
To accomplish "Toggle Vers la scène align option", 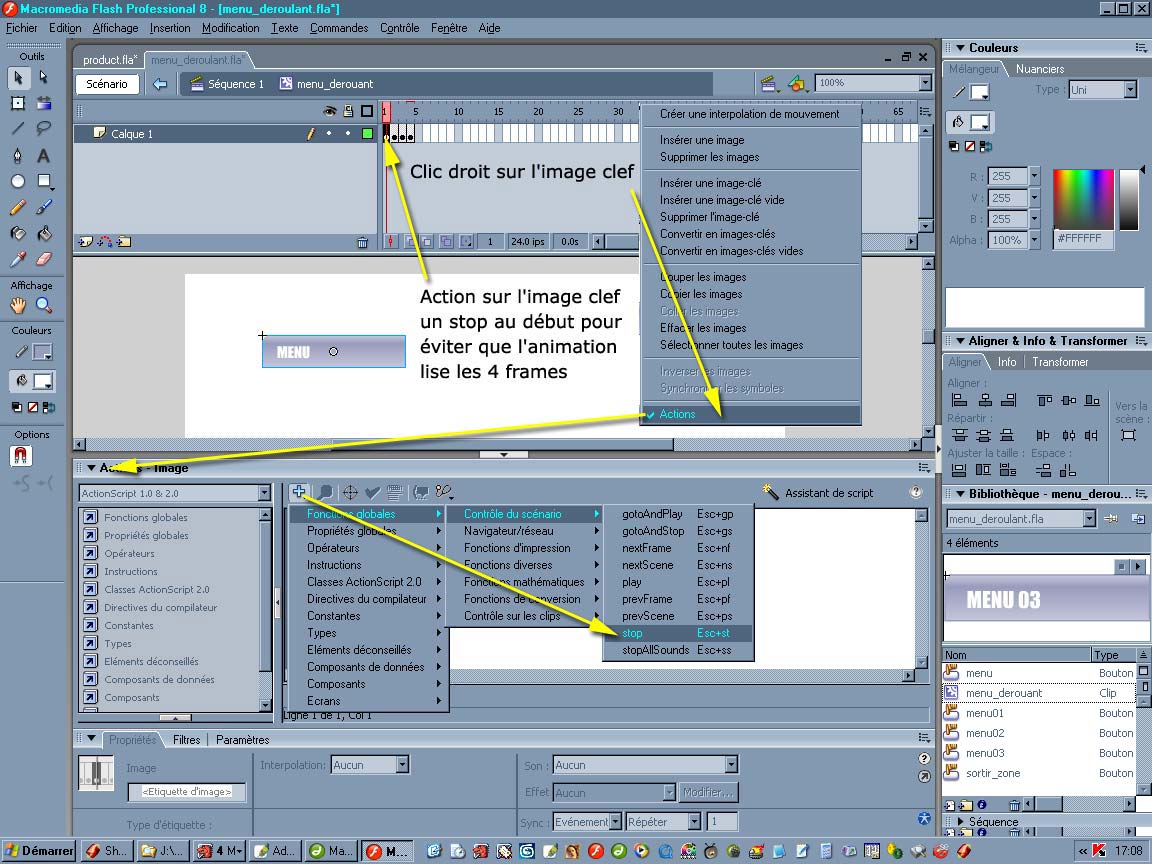I will 1129,435.
